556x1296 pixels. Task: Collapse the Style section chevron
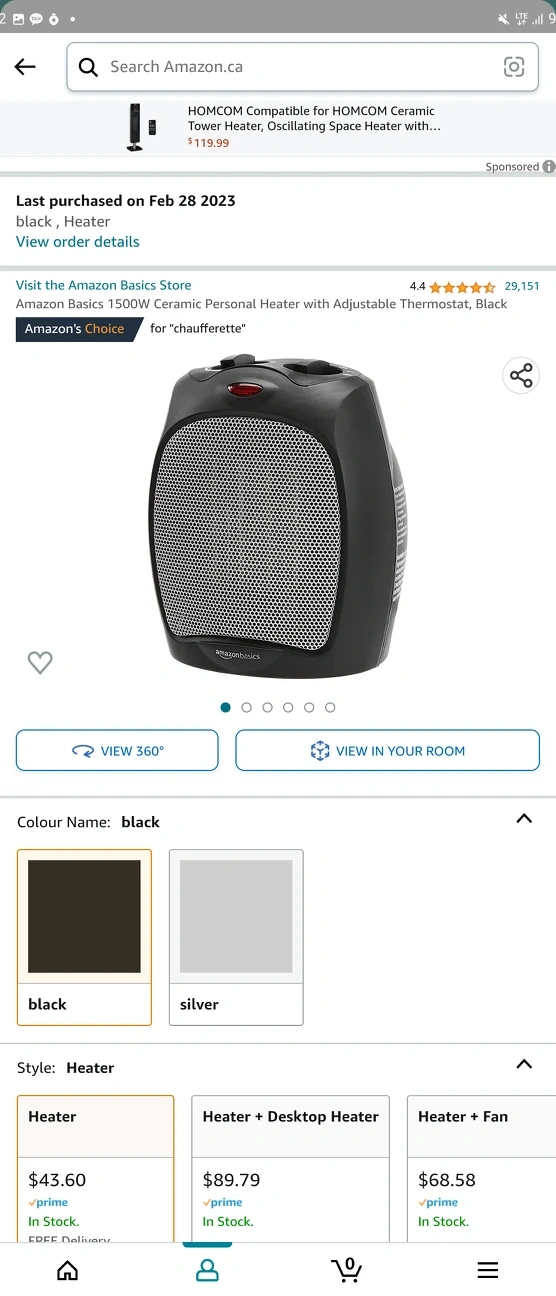[x=524, y=1065]
